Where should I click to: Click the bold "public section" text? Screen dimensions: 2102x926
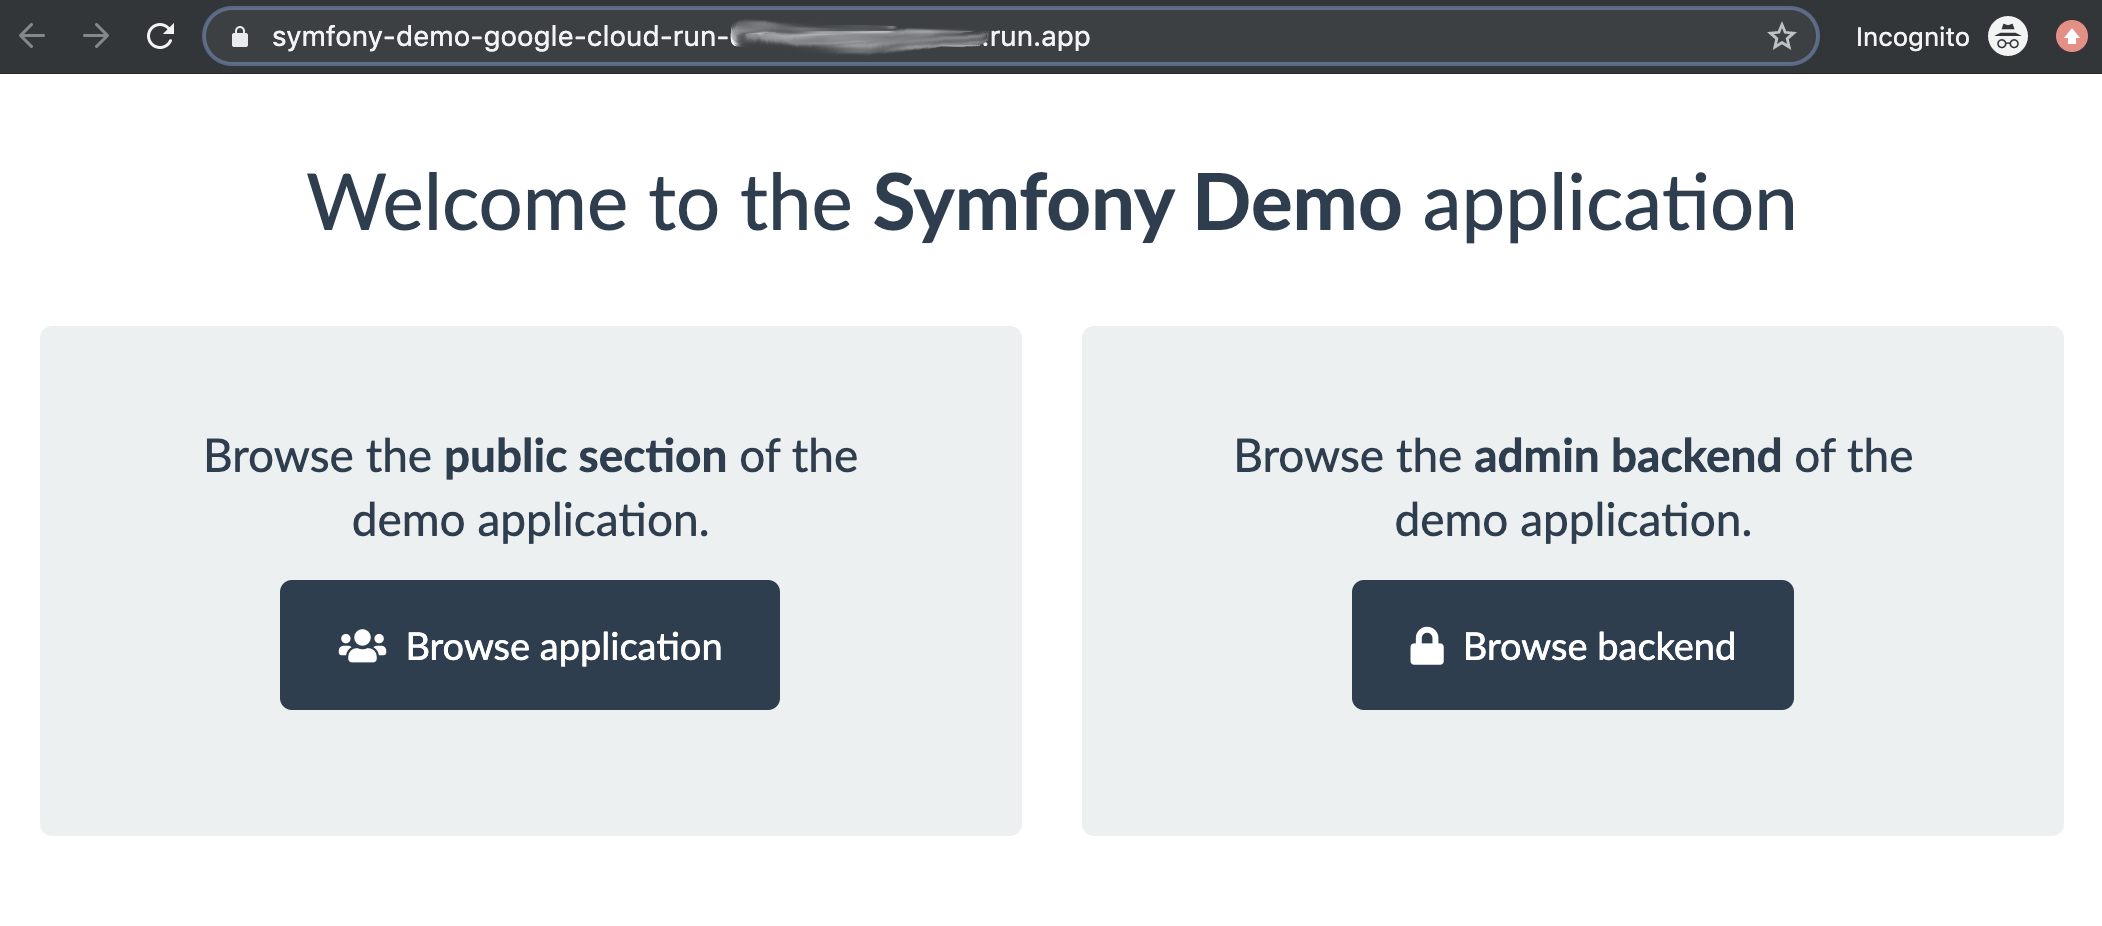point(585,456)
